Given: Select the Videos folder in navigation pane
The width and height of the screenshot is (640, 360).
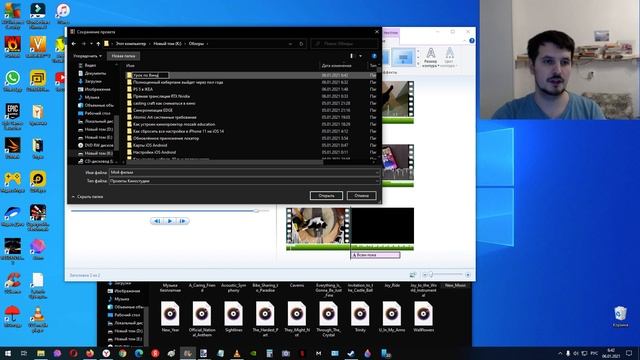Looking at the screenshot, I should 90,65.
